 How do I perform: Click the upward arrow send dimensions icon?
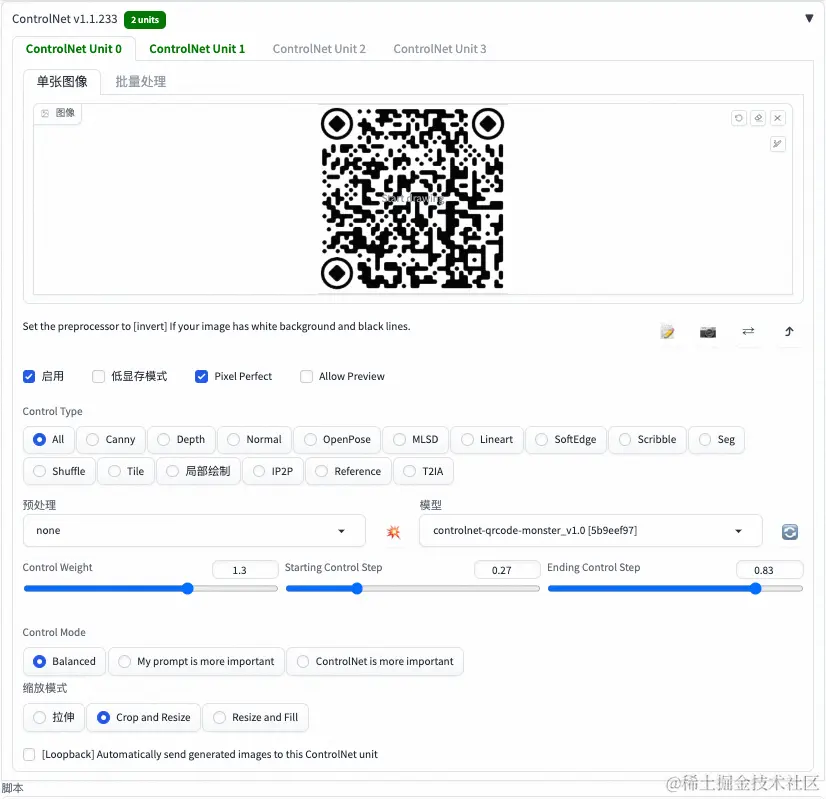coord(789,331)
